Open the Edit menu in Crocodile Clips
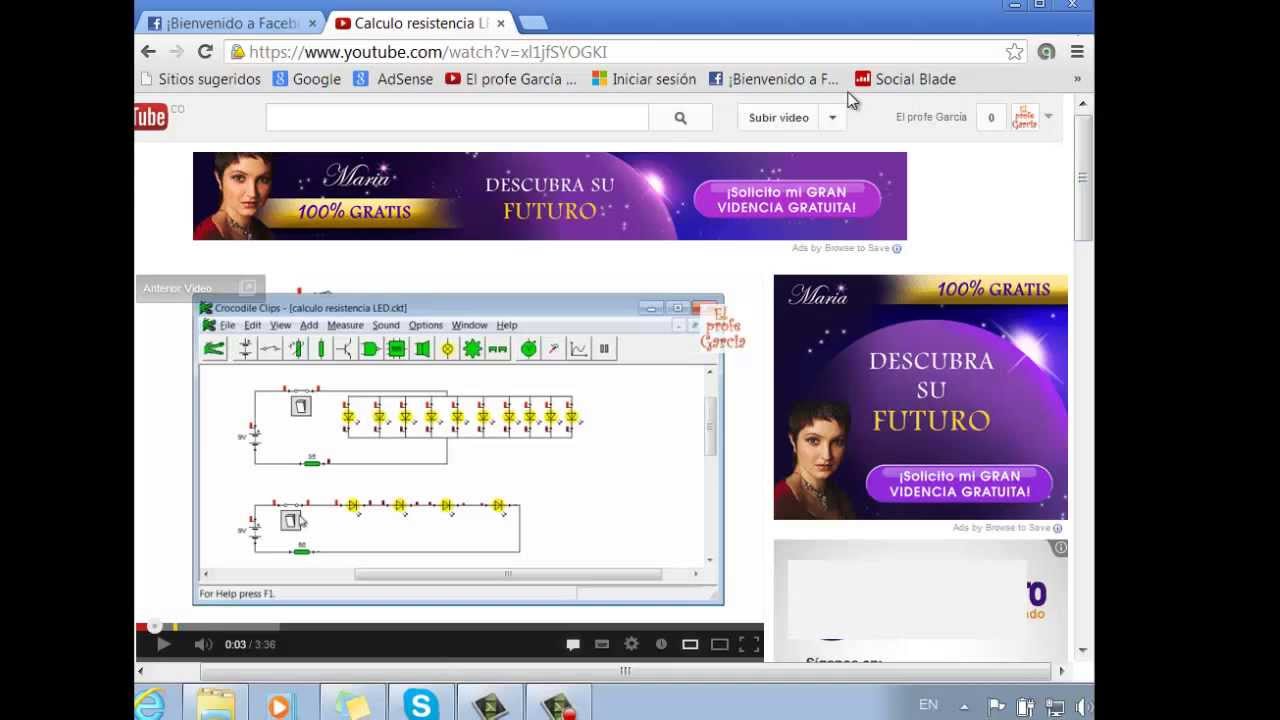The width and height of the screenshot is (1280, 720). pyautogui.click(x=252, y=325)
